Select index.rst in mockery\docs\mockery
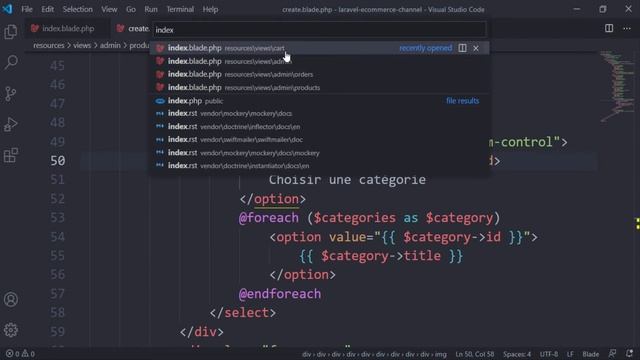 (320, 153)
